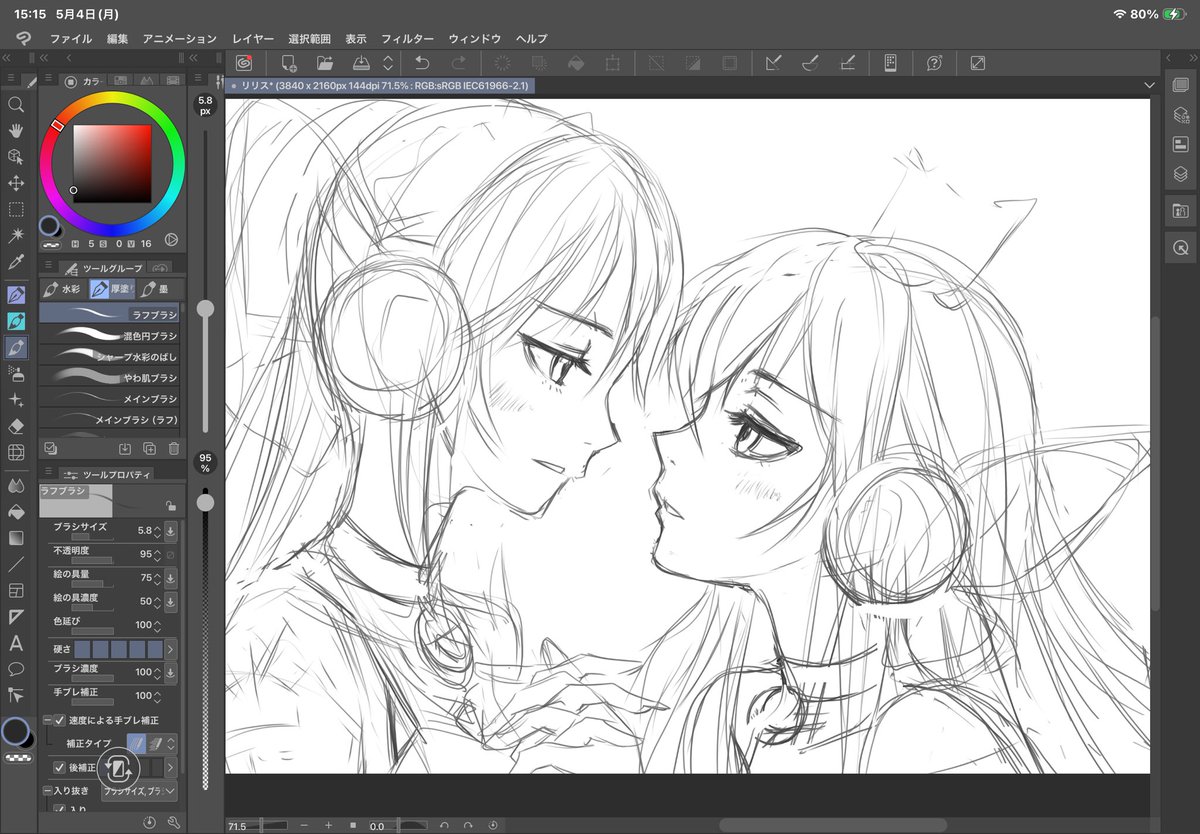Viewport: 1200px width, 834px height.
Task: Select the Airbrush tool
Action: pos(16,374)
